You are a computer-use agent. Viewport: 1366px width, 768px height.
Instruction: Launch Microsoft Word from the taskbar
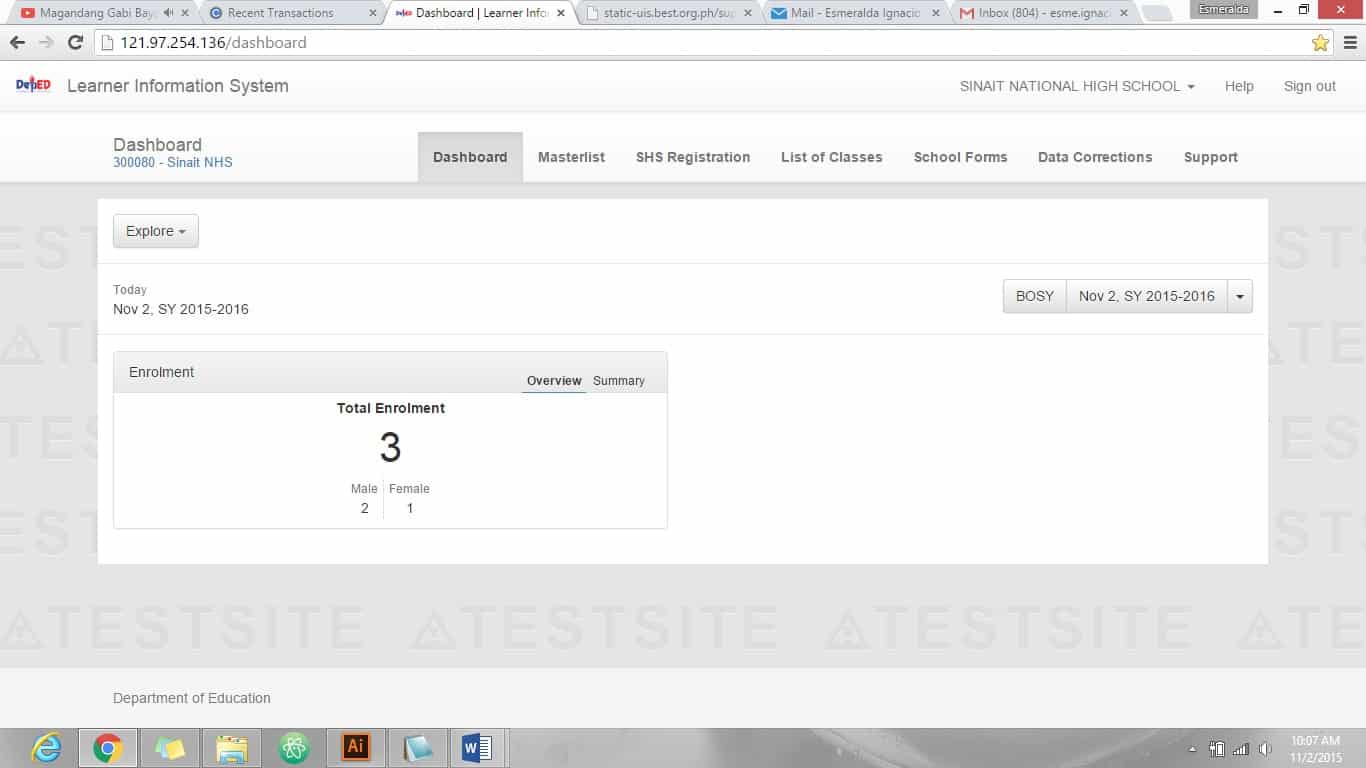tap(476, 747)
